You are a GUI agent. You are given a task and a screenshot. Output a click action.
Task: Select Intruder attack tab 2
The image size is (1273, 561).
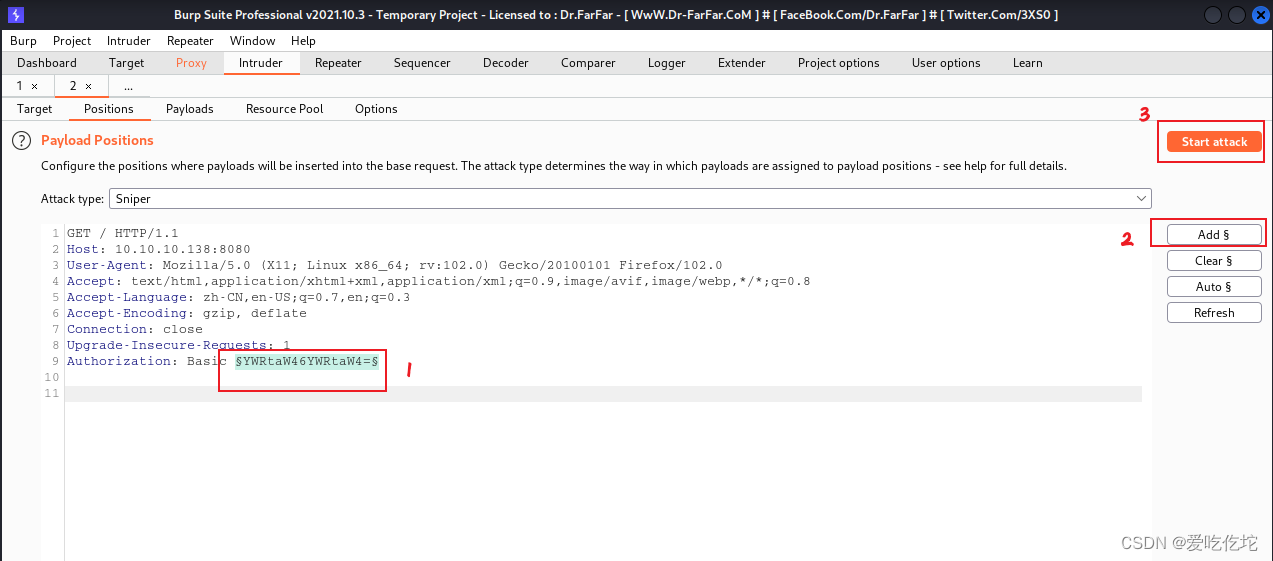pyautogui.click(x=74, y=86)
